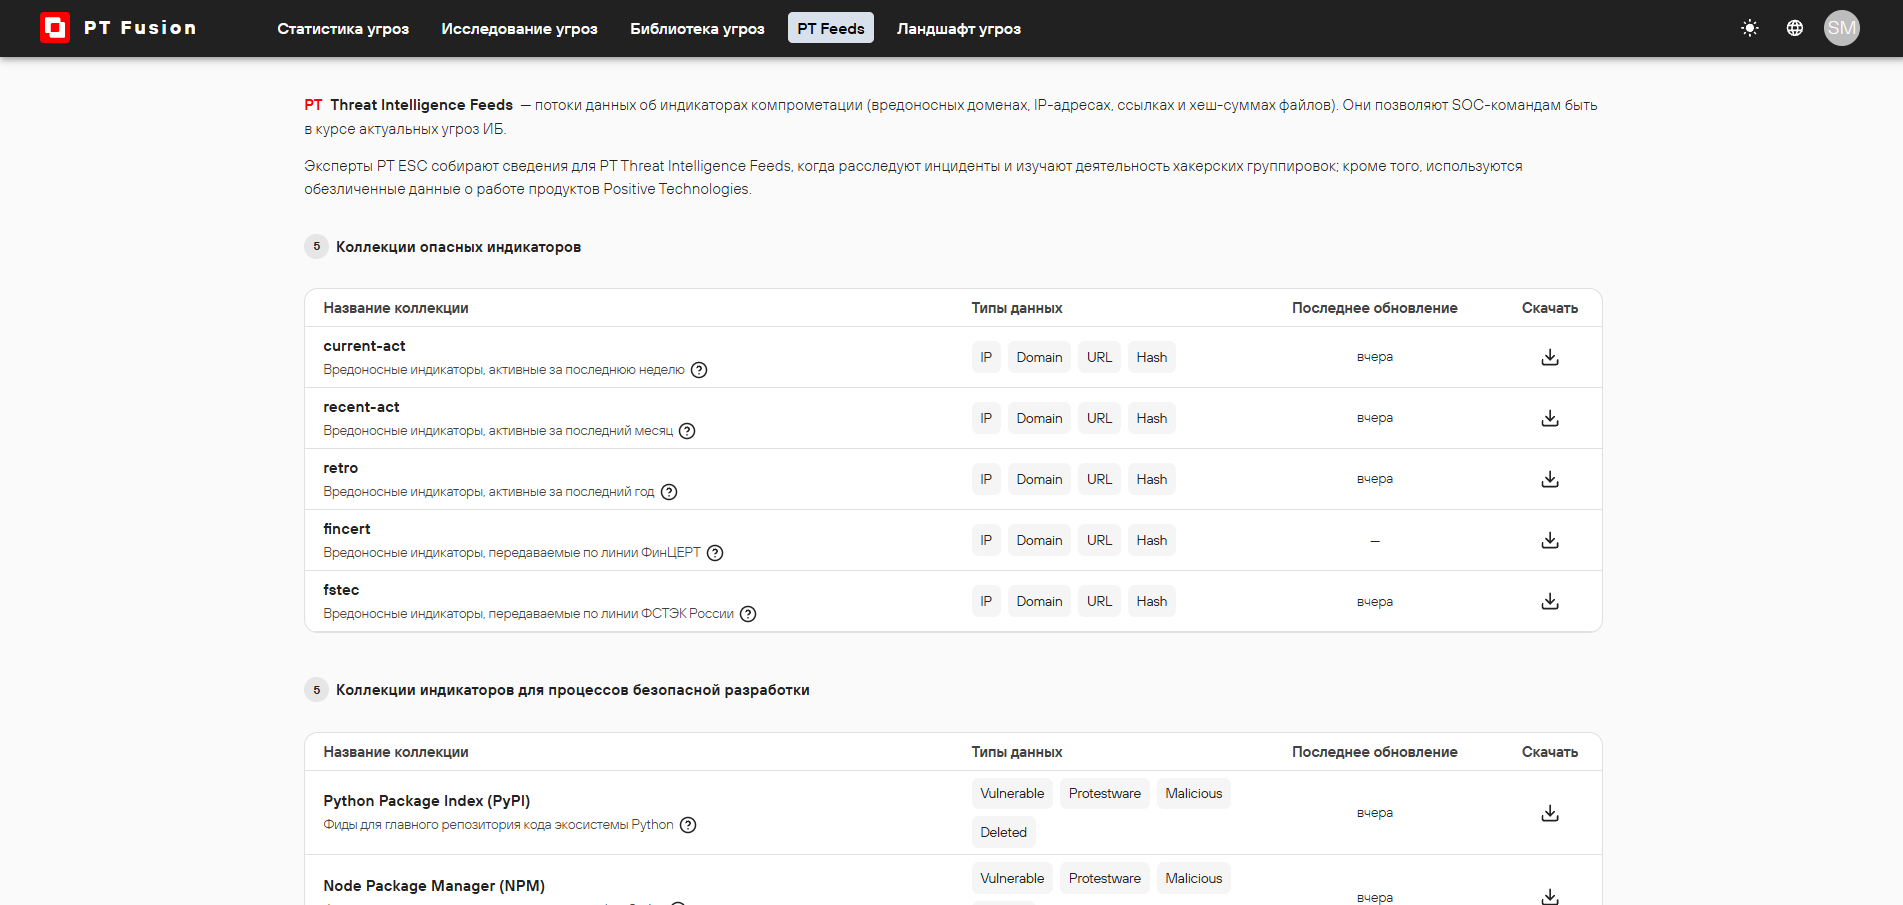Download the Python Package Index feed
1903x905 pixels.
(x=1550, y=813)
